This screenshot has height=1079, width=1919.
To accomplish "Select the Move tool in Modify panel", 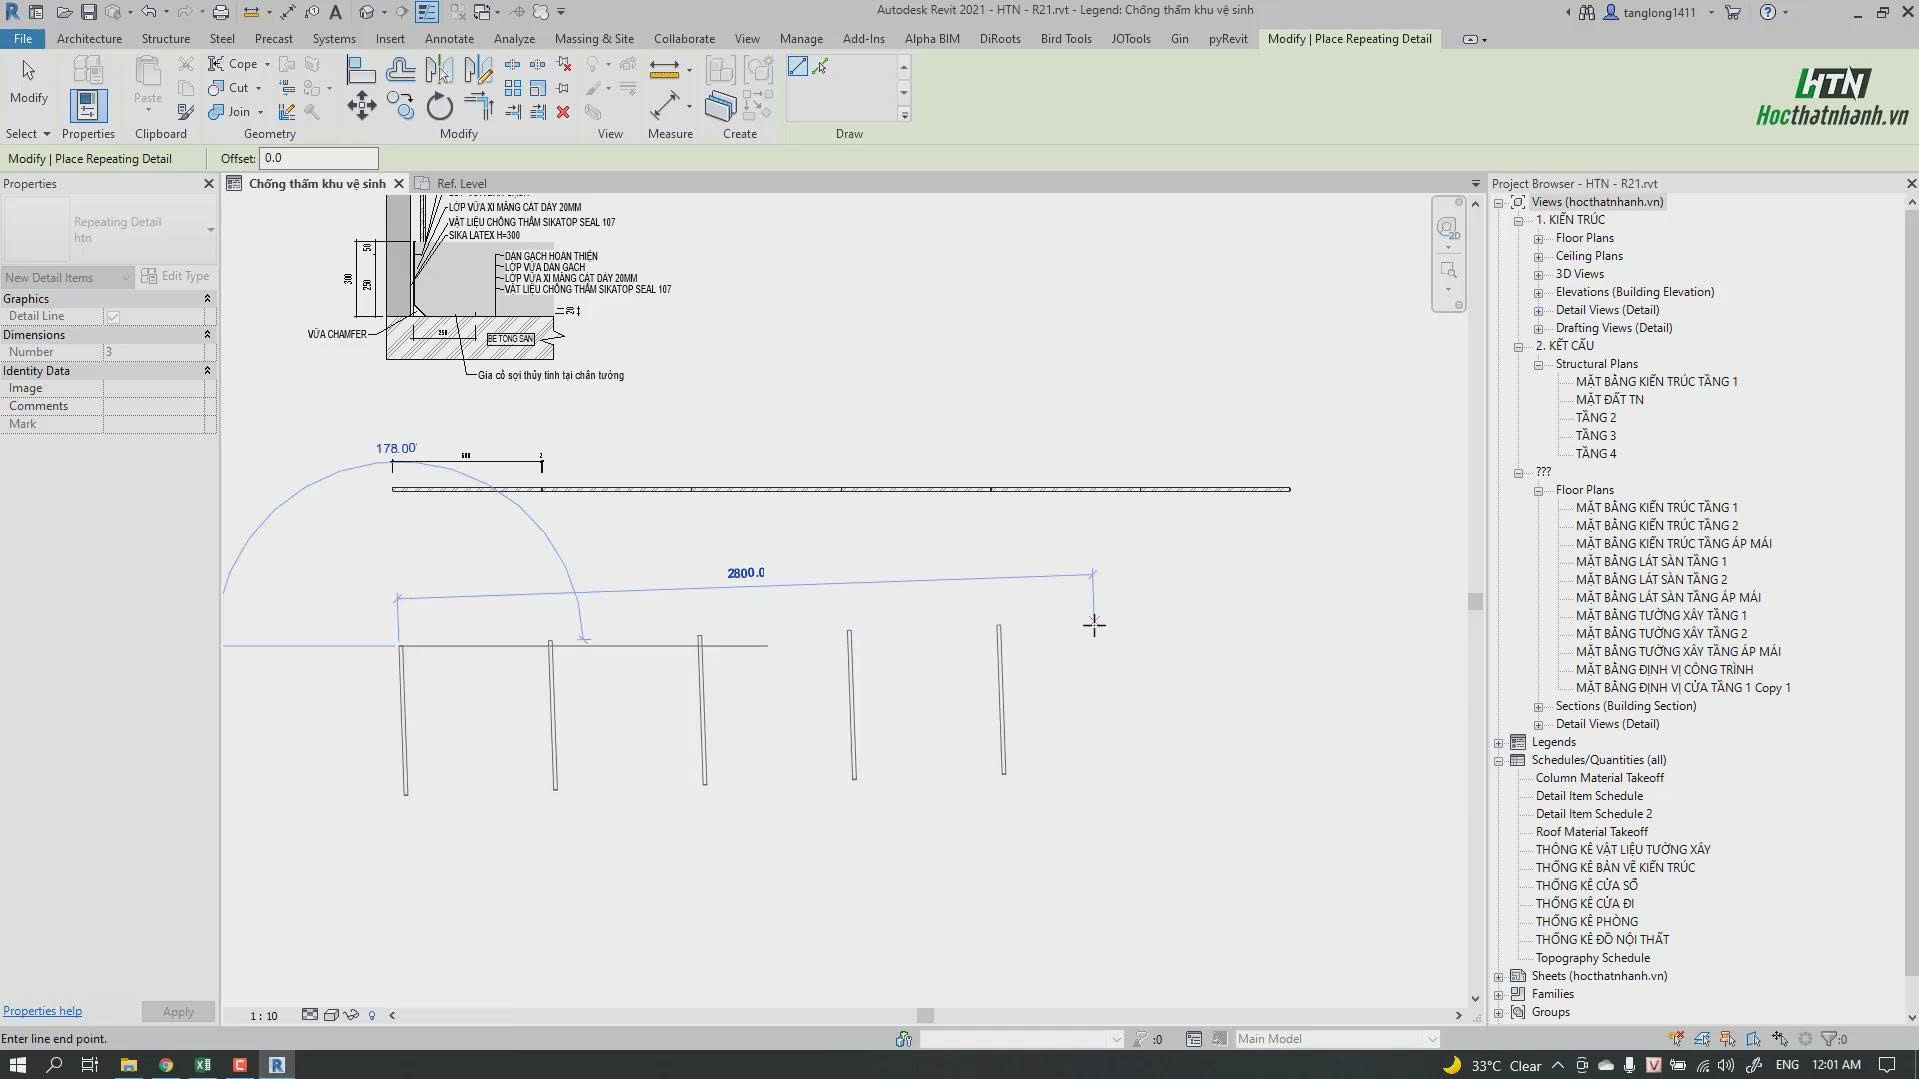I will coord(361,106).
